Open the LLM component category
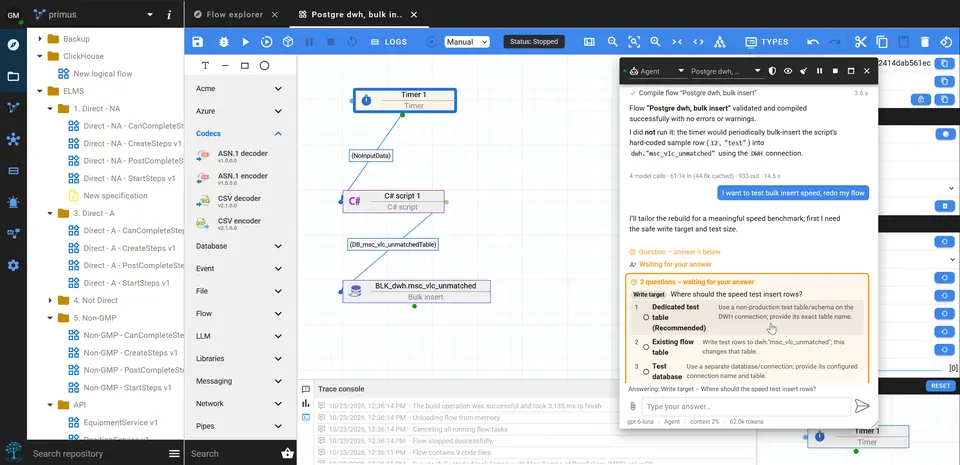Image resolution: width=960 pixels, height=465 pixels. click(240, 336)
